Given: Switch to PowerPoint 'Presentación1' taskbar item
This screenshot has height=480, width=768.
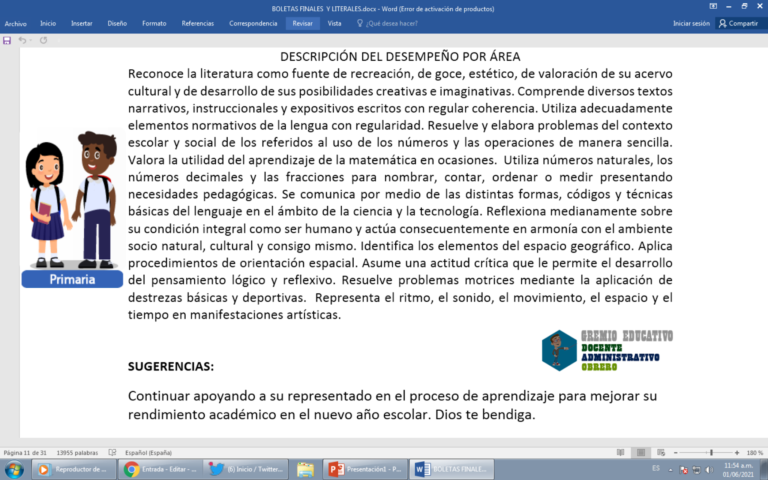Looking at the screenshot, I should point(365,469).
